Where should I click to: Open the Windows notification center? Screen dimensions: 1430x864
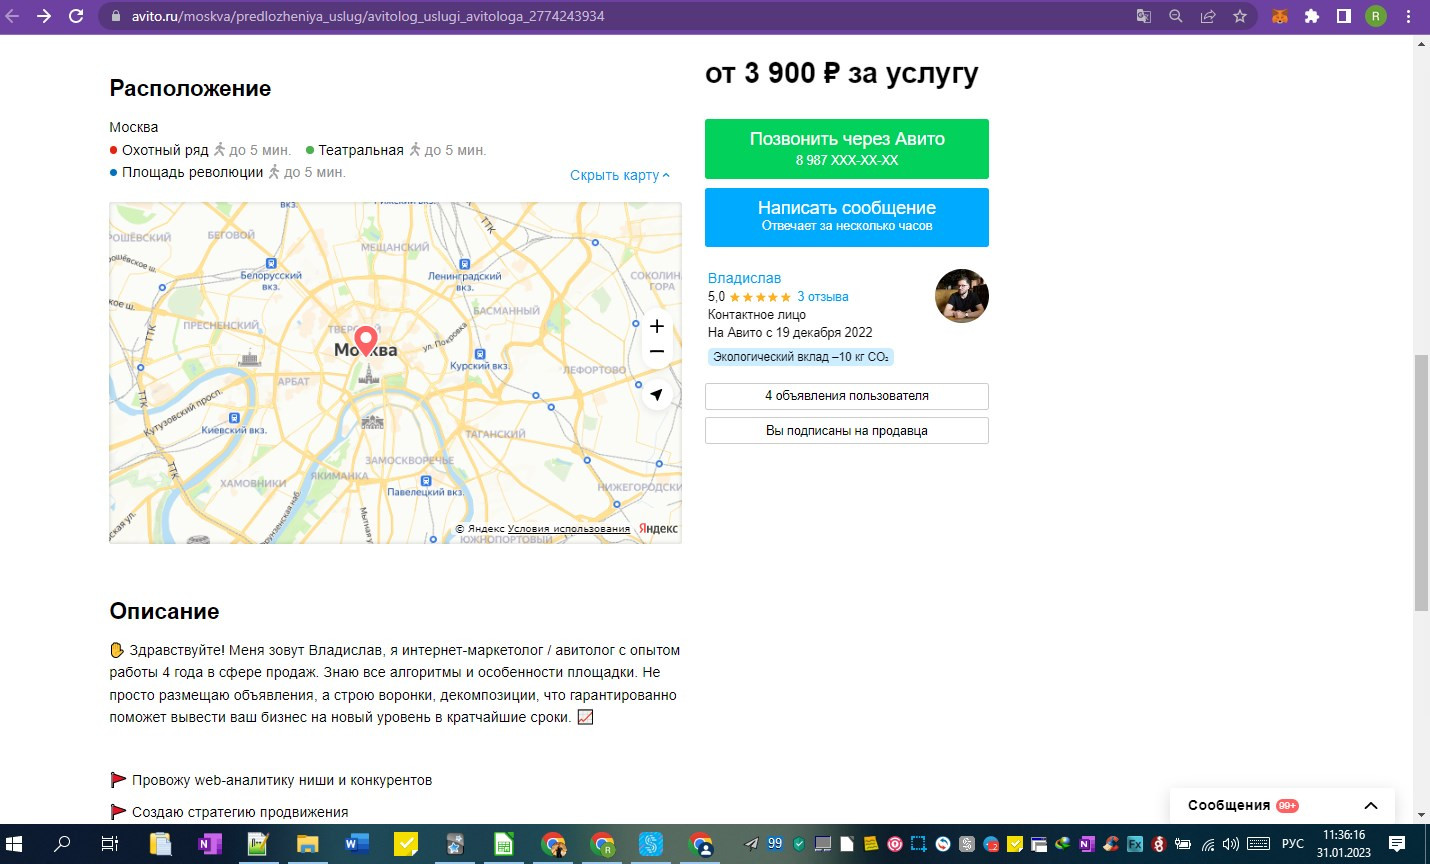pos(1397,844)
